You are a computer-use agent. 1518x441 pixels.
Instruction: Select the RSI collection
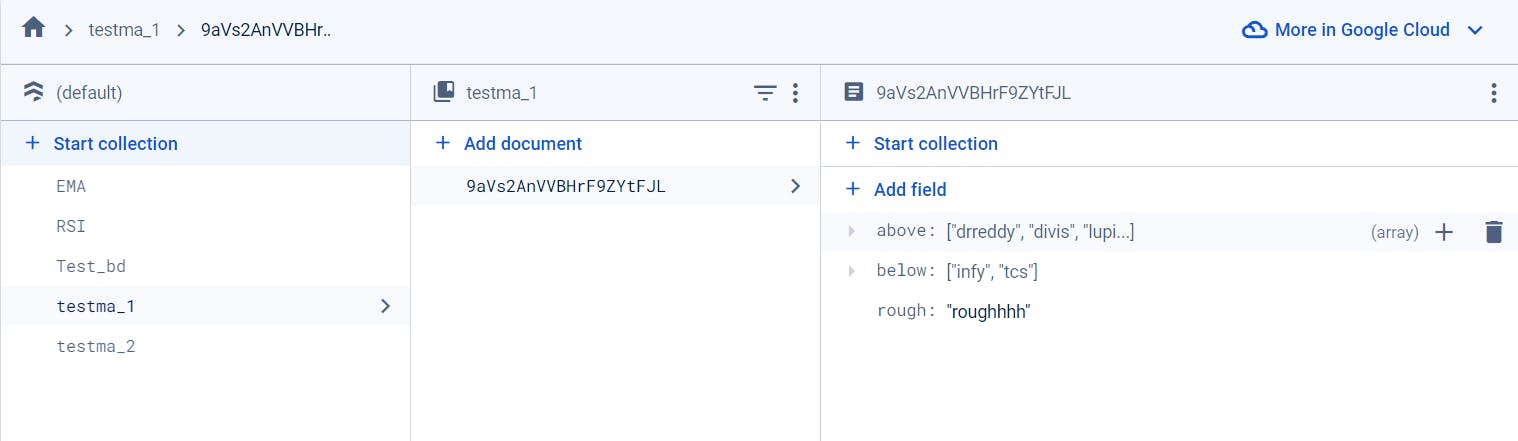pos(71,226)
